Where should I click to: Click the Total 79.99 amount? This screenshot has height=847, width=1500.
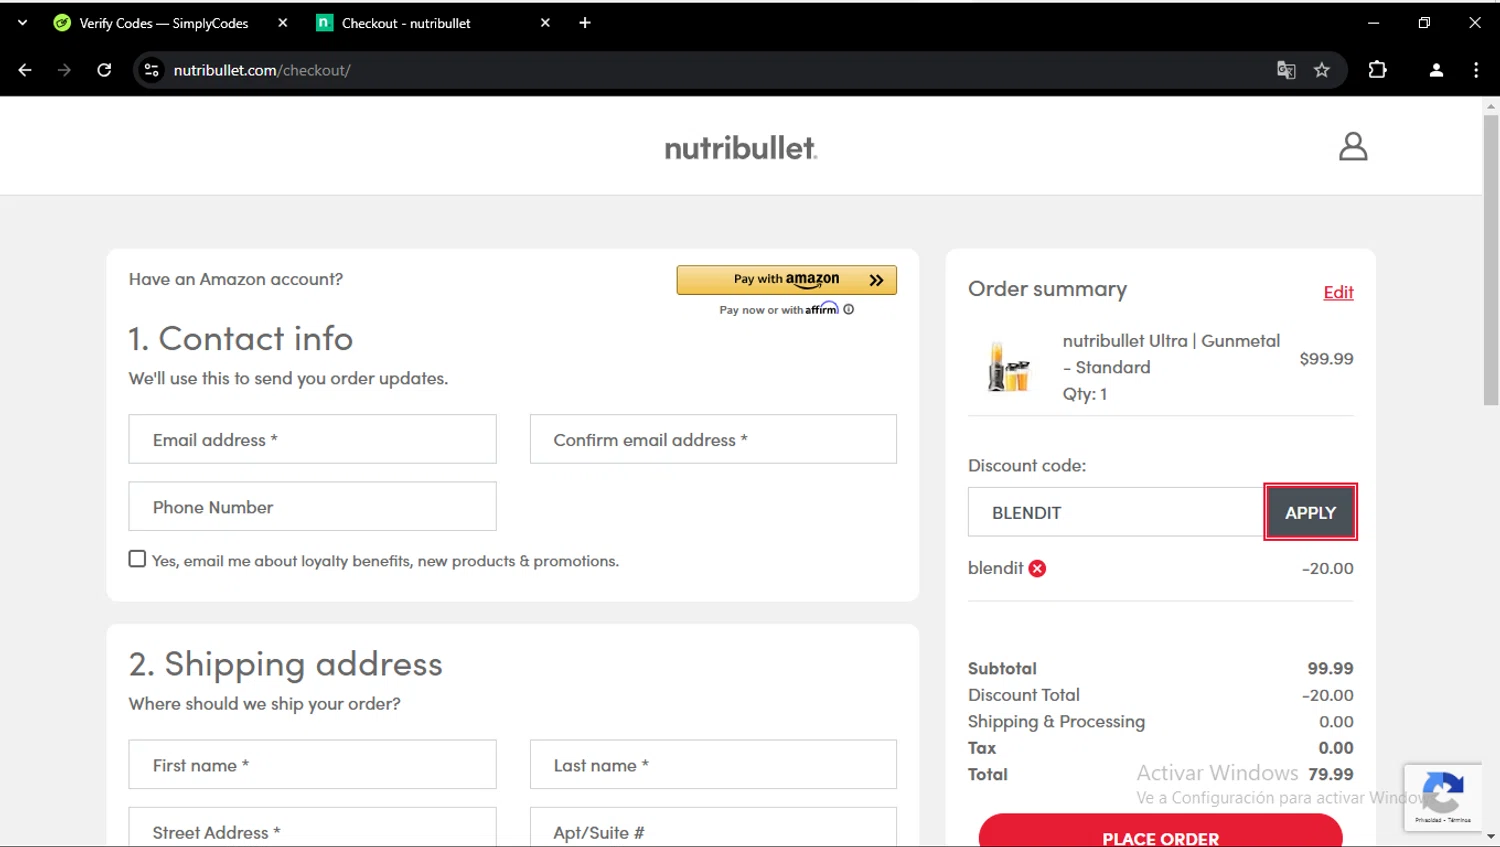[1330, 774]
